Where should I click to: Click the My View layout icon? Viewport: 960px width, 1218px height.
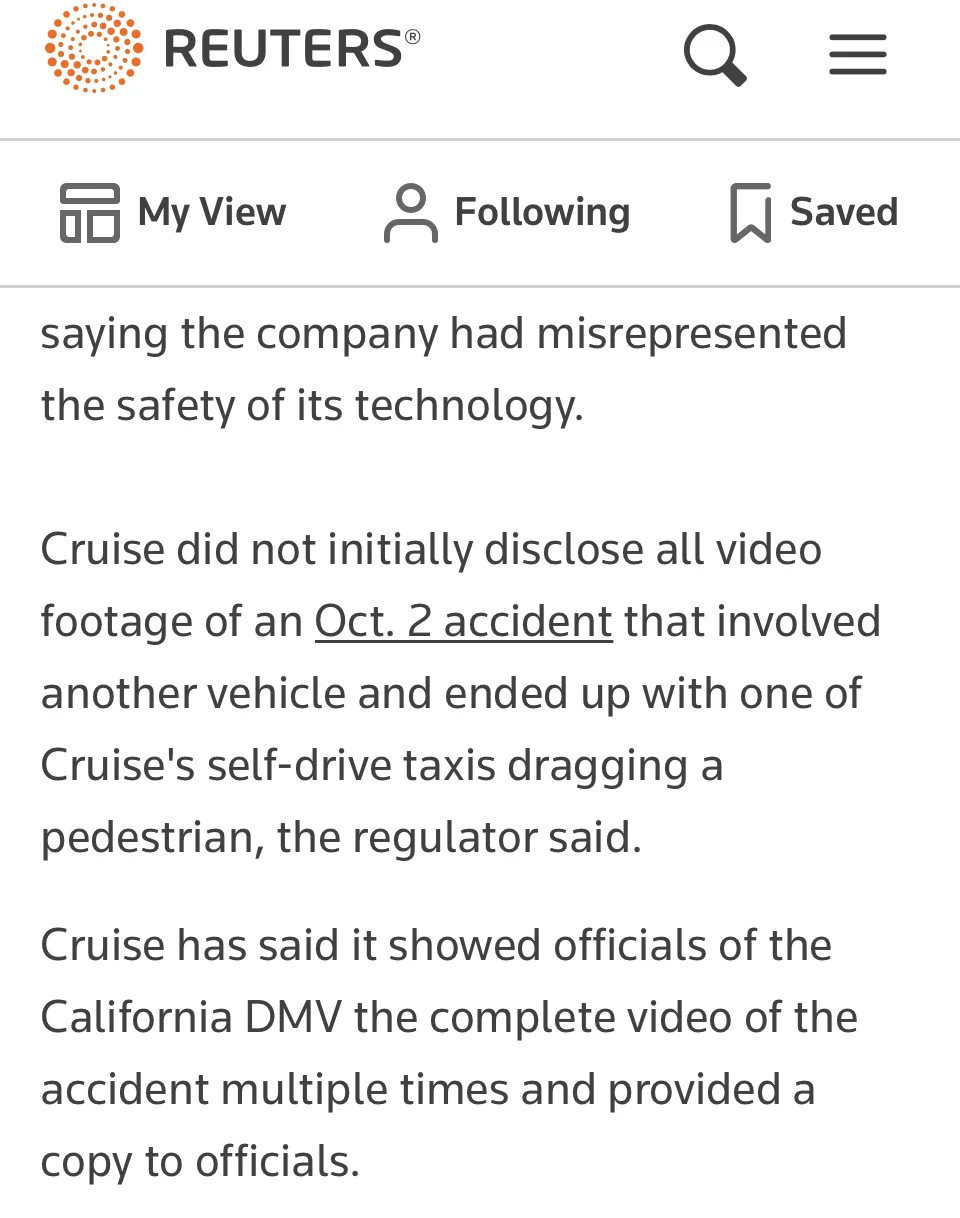pos(89,213)
